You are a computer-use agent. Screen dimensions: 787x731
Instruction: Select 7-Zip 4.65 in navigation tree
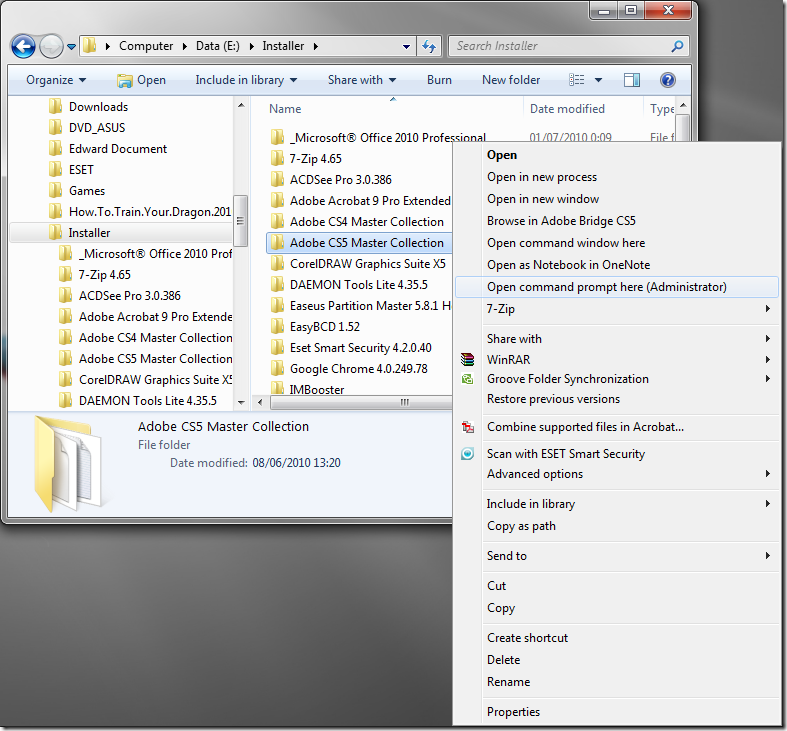point(104,275)
